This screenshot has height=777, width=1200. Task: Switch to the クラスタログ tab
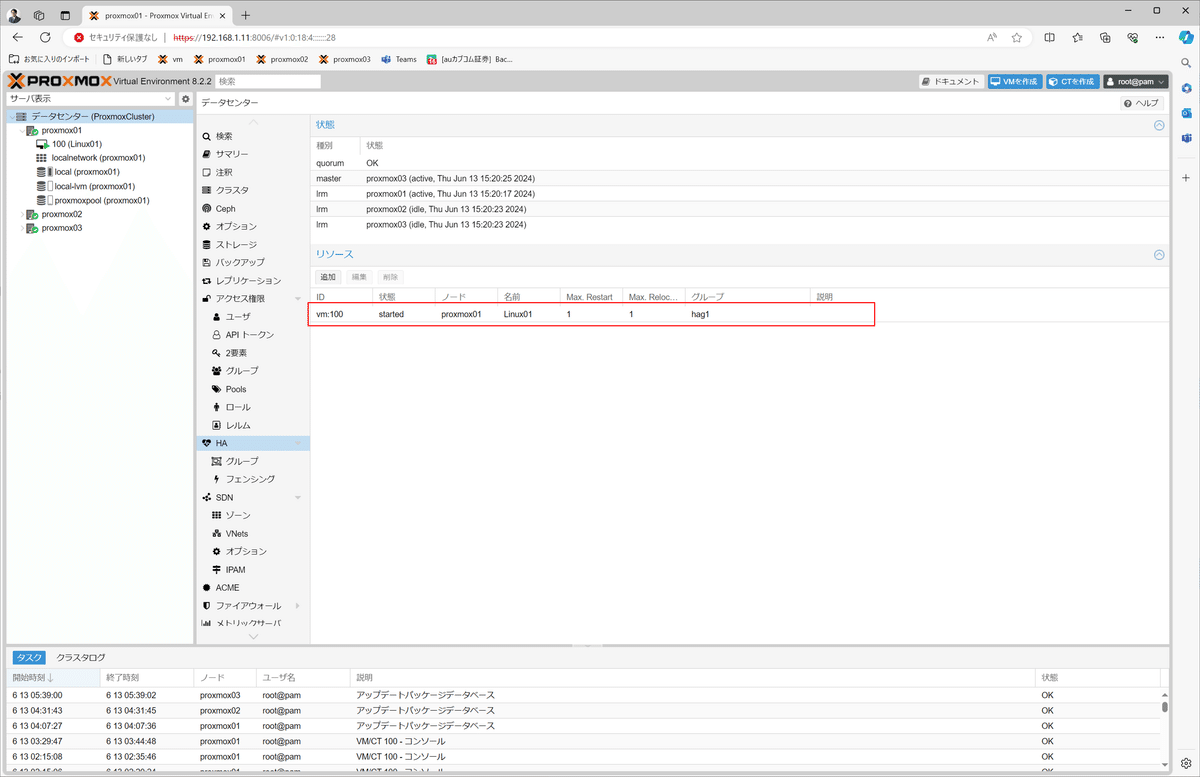(x=81, y=658)
